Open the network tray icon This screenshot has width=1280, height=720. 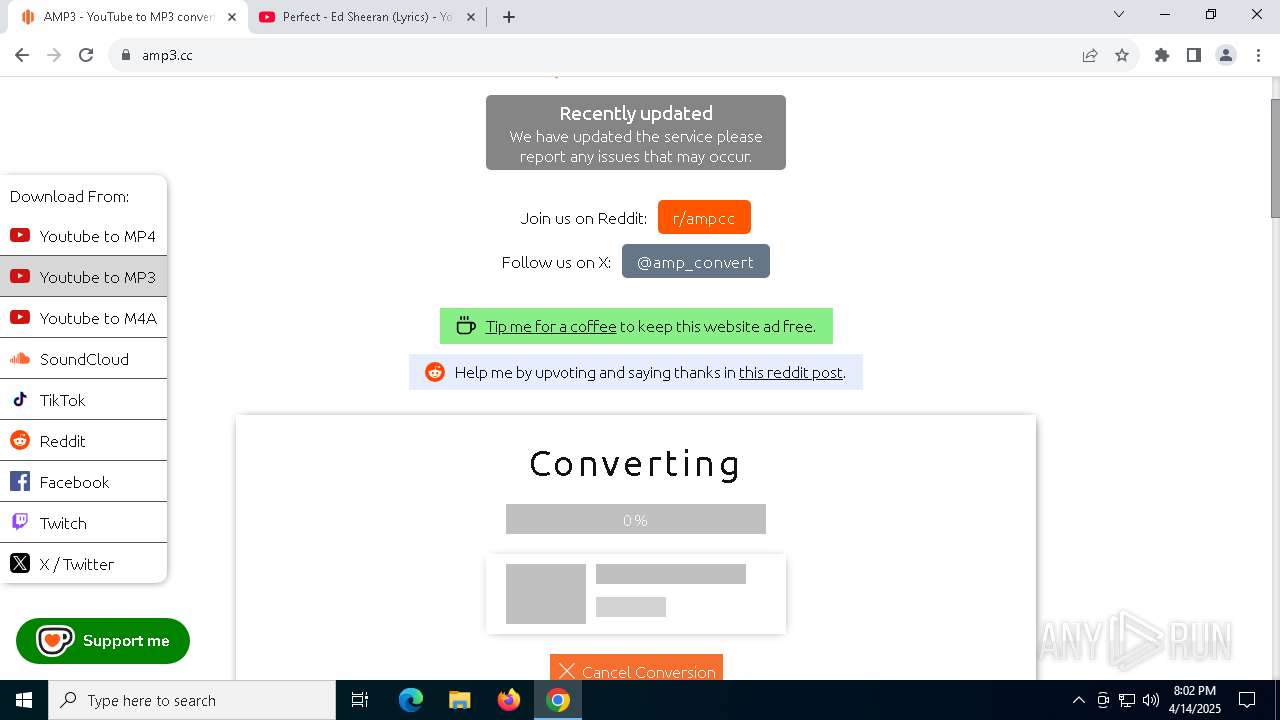pyautogui.click(x=1127, y=700)
